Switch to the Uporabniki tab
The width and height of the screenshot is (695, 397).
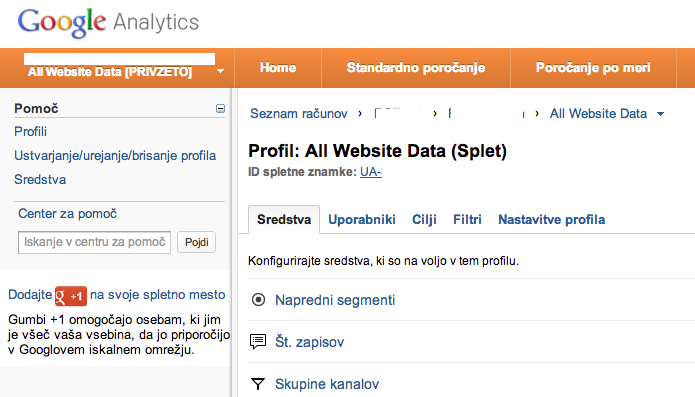point(362,219)
